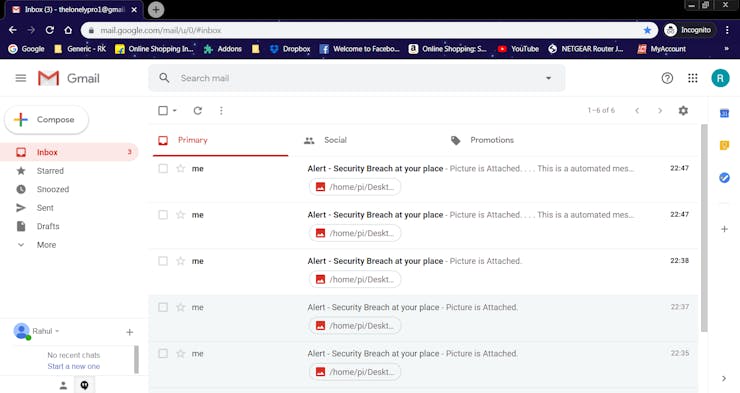Screen dimensions: 740x393
Task: Go to browser home page
Action: pyautogui.click(x=68, y=30)
